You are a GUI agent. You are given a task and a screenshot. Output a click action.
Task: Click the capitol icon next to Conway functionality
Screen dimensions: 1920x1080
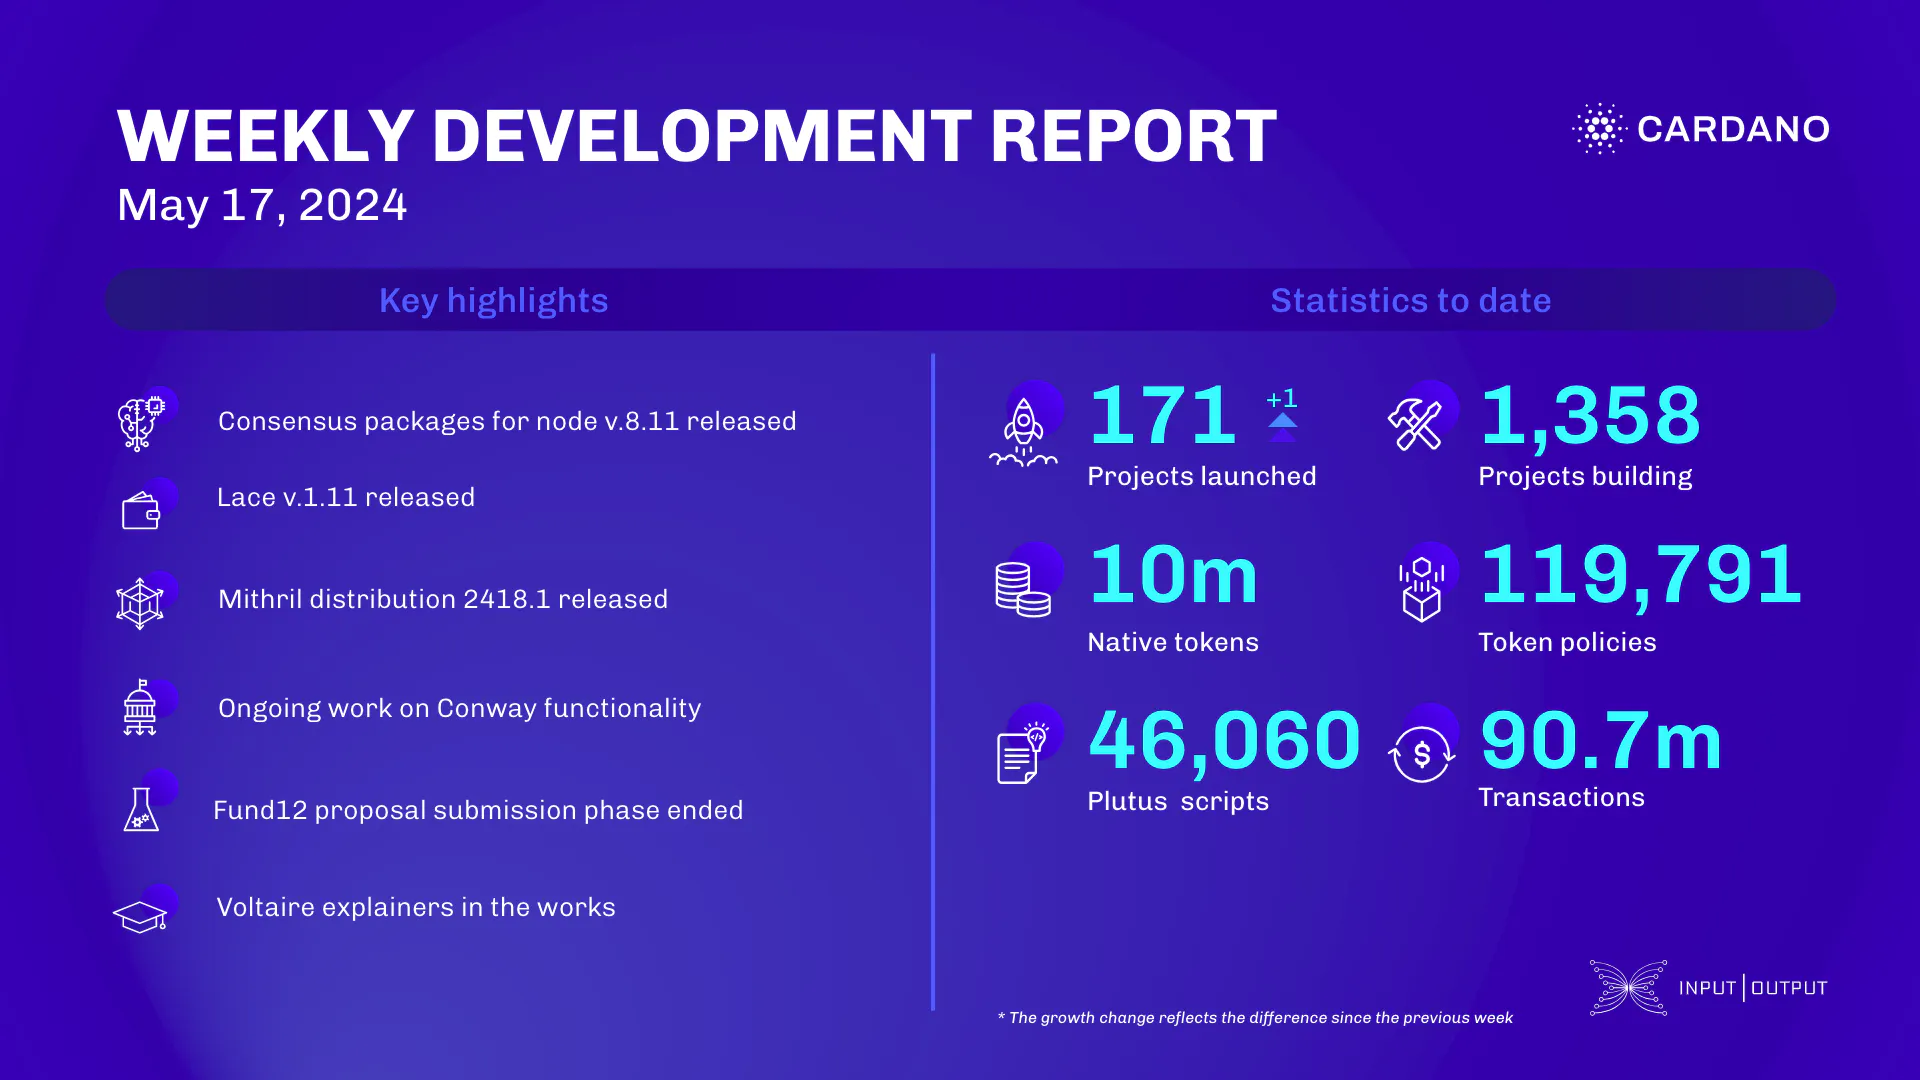coord(141,709)
